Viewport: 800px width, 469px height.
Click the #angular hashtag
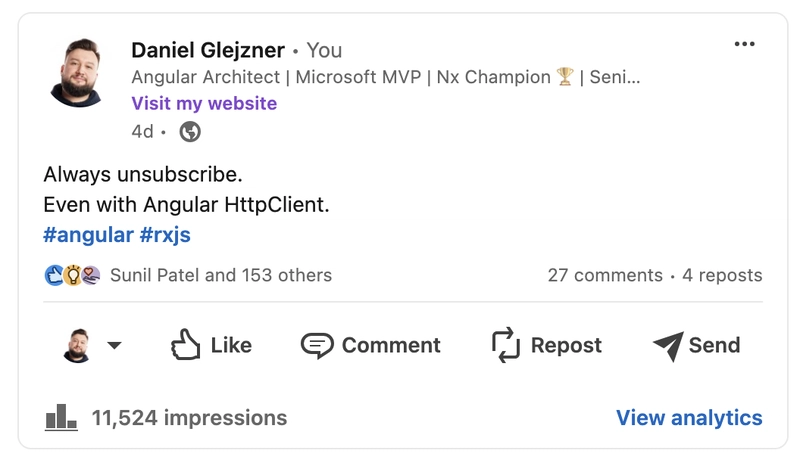coord(88,235)
